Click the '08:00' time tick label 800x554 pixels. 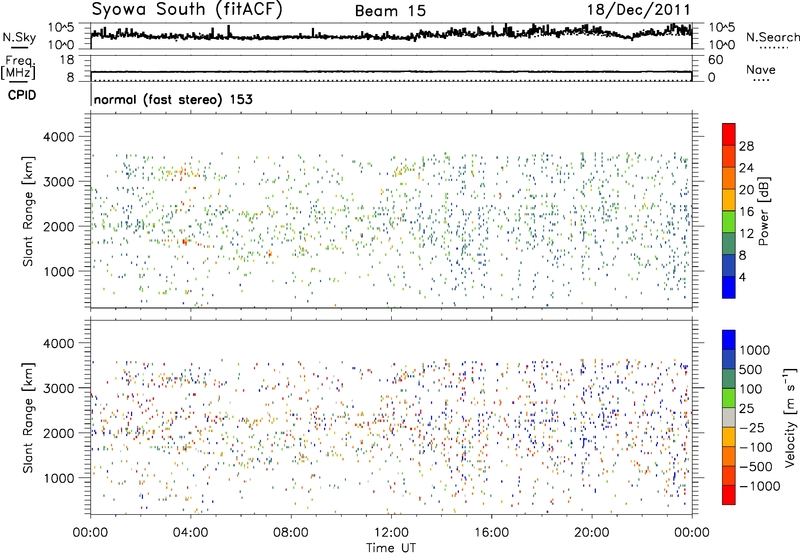[x=291, y=533]
